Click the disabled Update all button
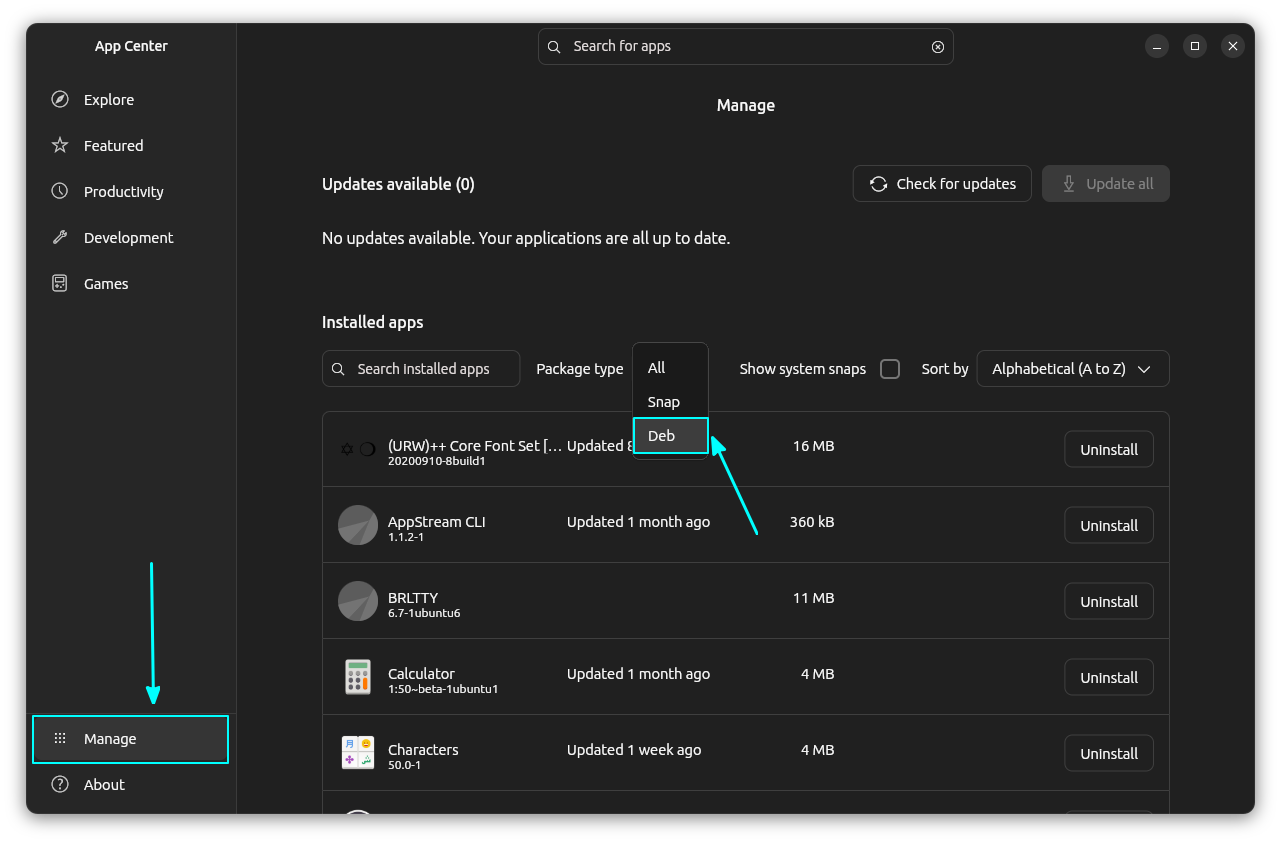The height and width of the screenshot is (843, 1281). [1105, 183]
